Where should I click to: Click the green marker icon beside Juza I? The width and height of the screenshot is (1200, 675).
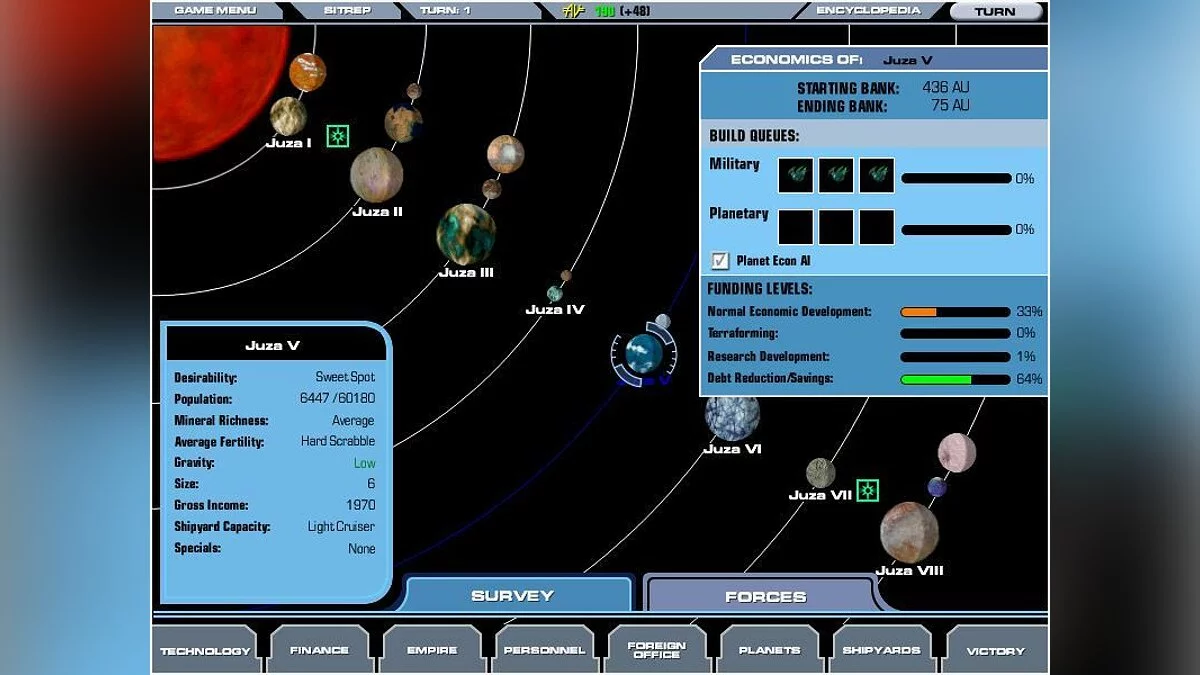(x=338, y=136)
